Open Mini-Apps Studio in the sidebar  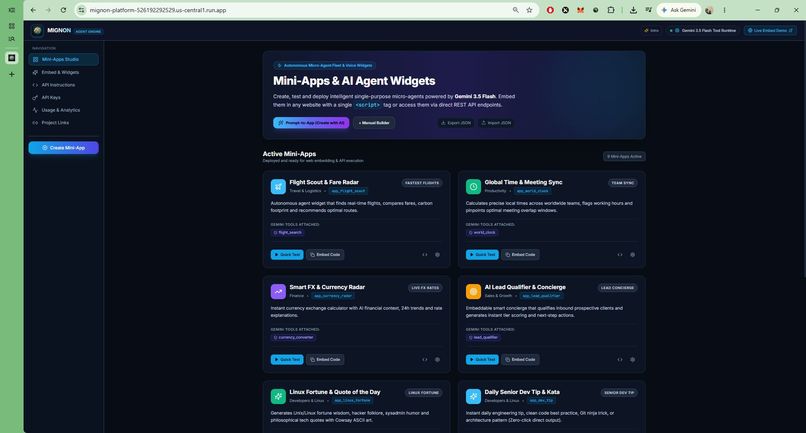point(64,59)
